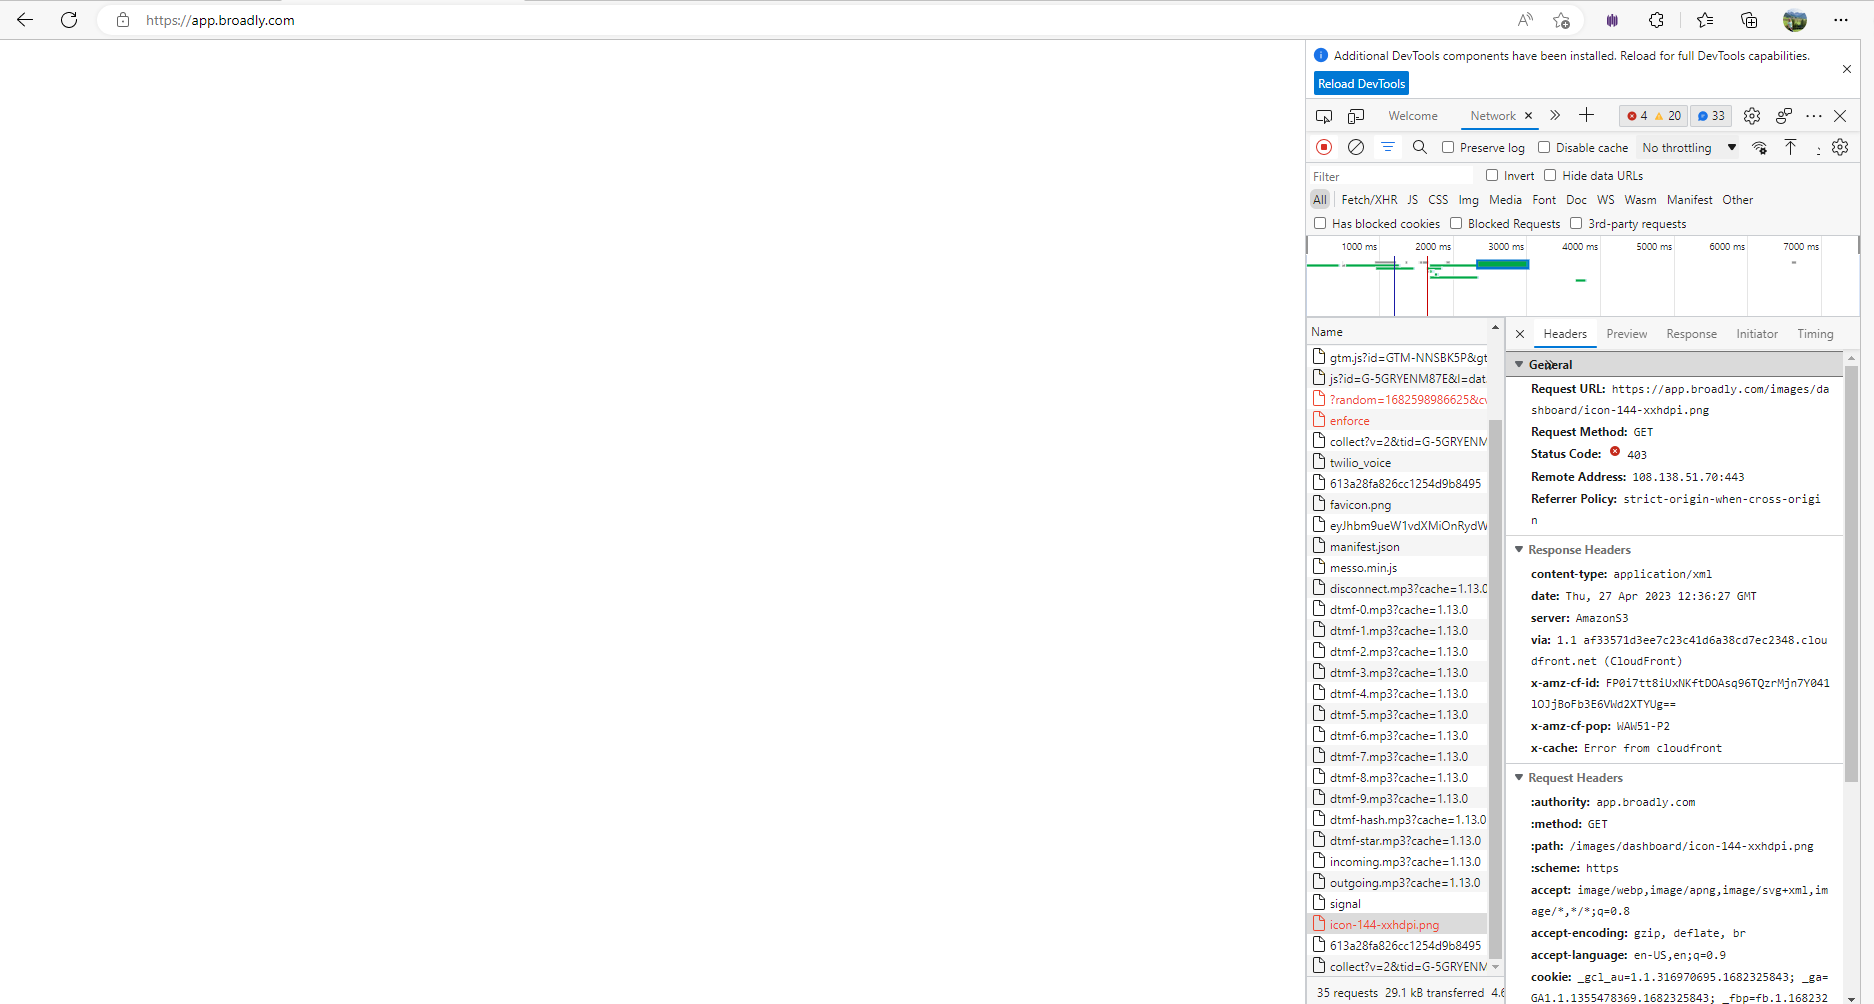This screenshot has height=1004, width=1874.
Task: Open the Response tab of the request
Action: pyautogui.click(x=1692, y=334)
